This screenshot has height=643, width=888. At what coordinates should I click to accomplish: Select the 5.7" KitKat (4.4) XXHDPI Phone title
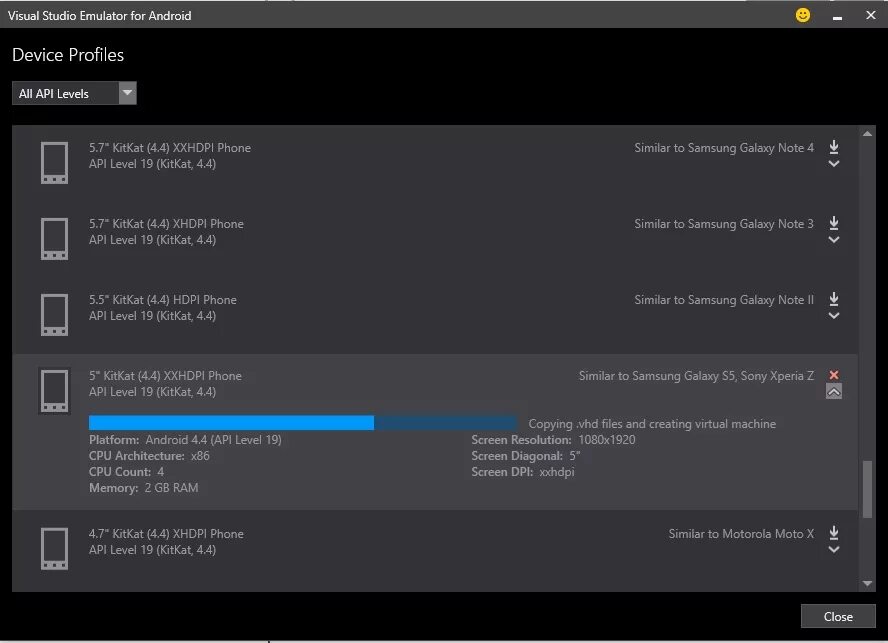point(170,148)
